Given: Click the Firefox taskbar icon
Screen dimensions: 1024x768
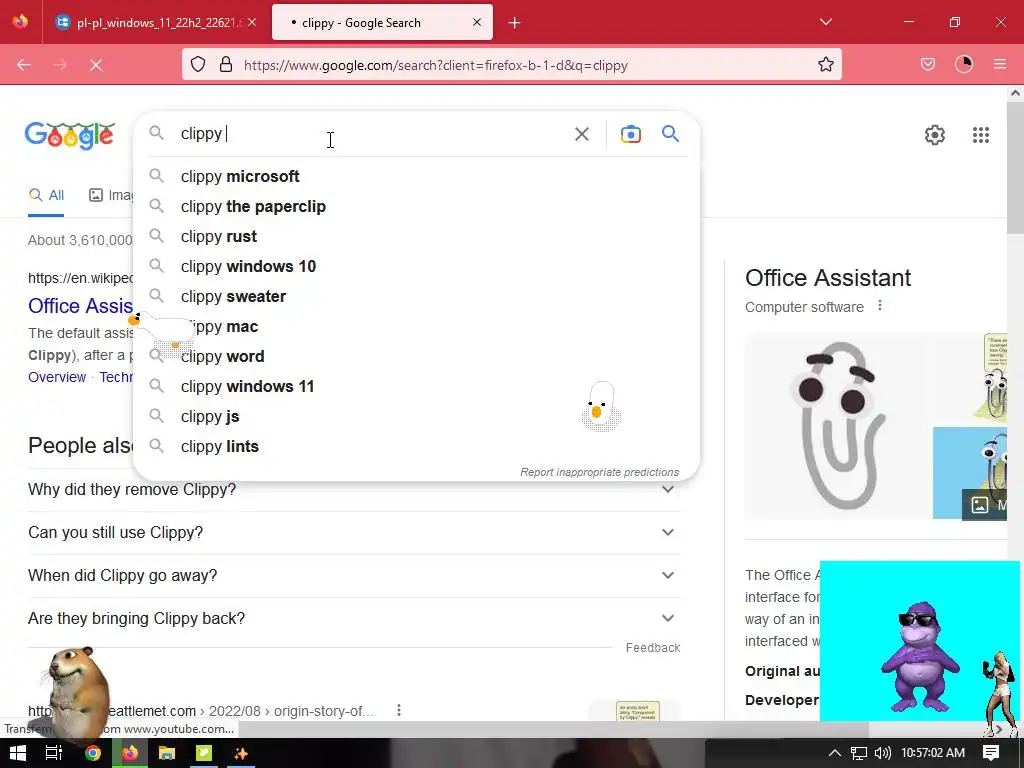Looking at the screenshot, I should point(130,753).
